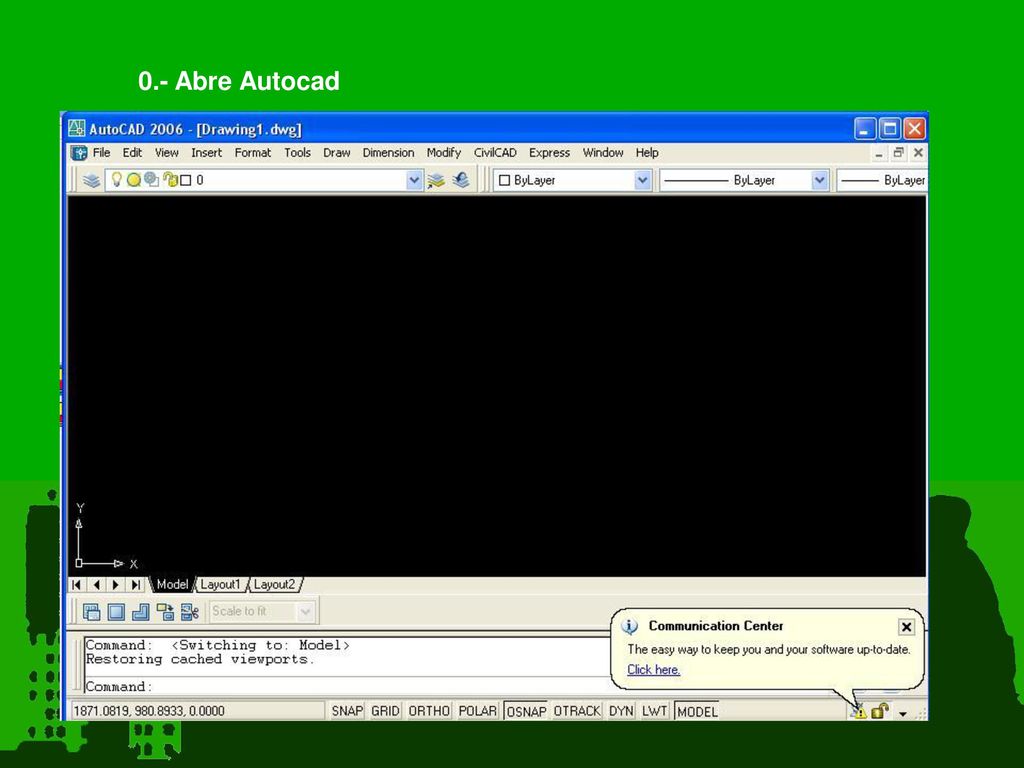Click the Communication Center info icon
The height and width of the screenshot is (768, 1024).
coord(630,627)
